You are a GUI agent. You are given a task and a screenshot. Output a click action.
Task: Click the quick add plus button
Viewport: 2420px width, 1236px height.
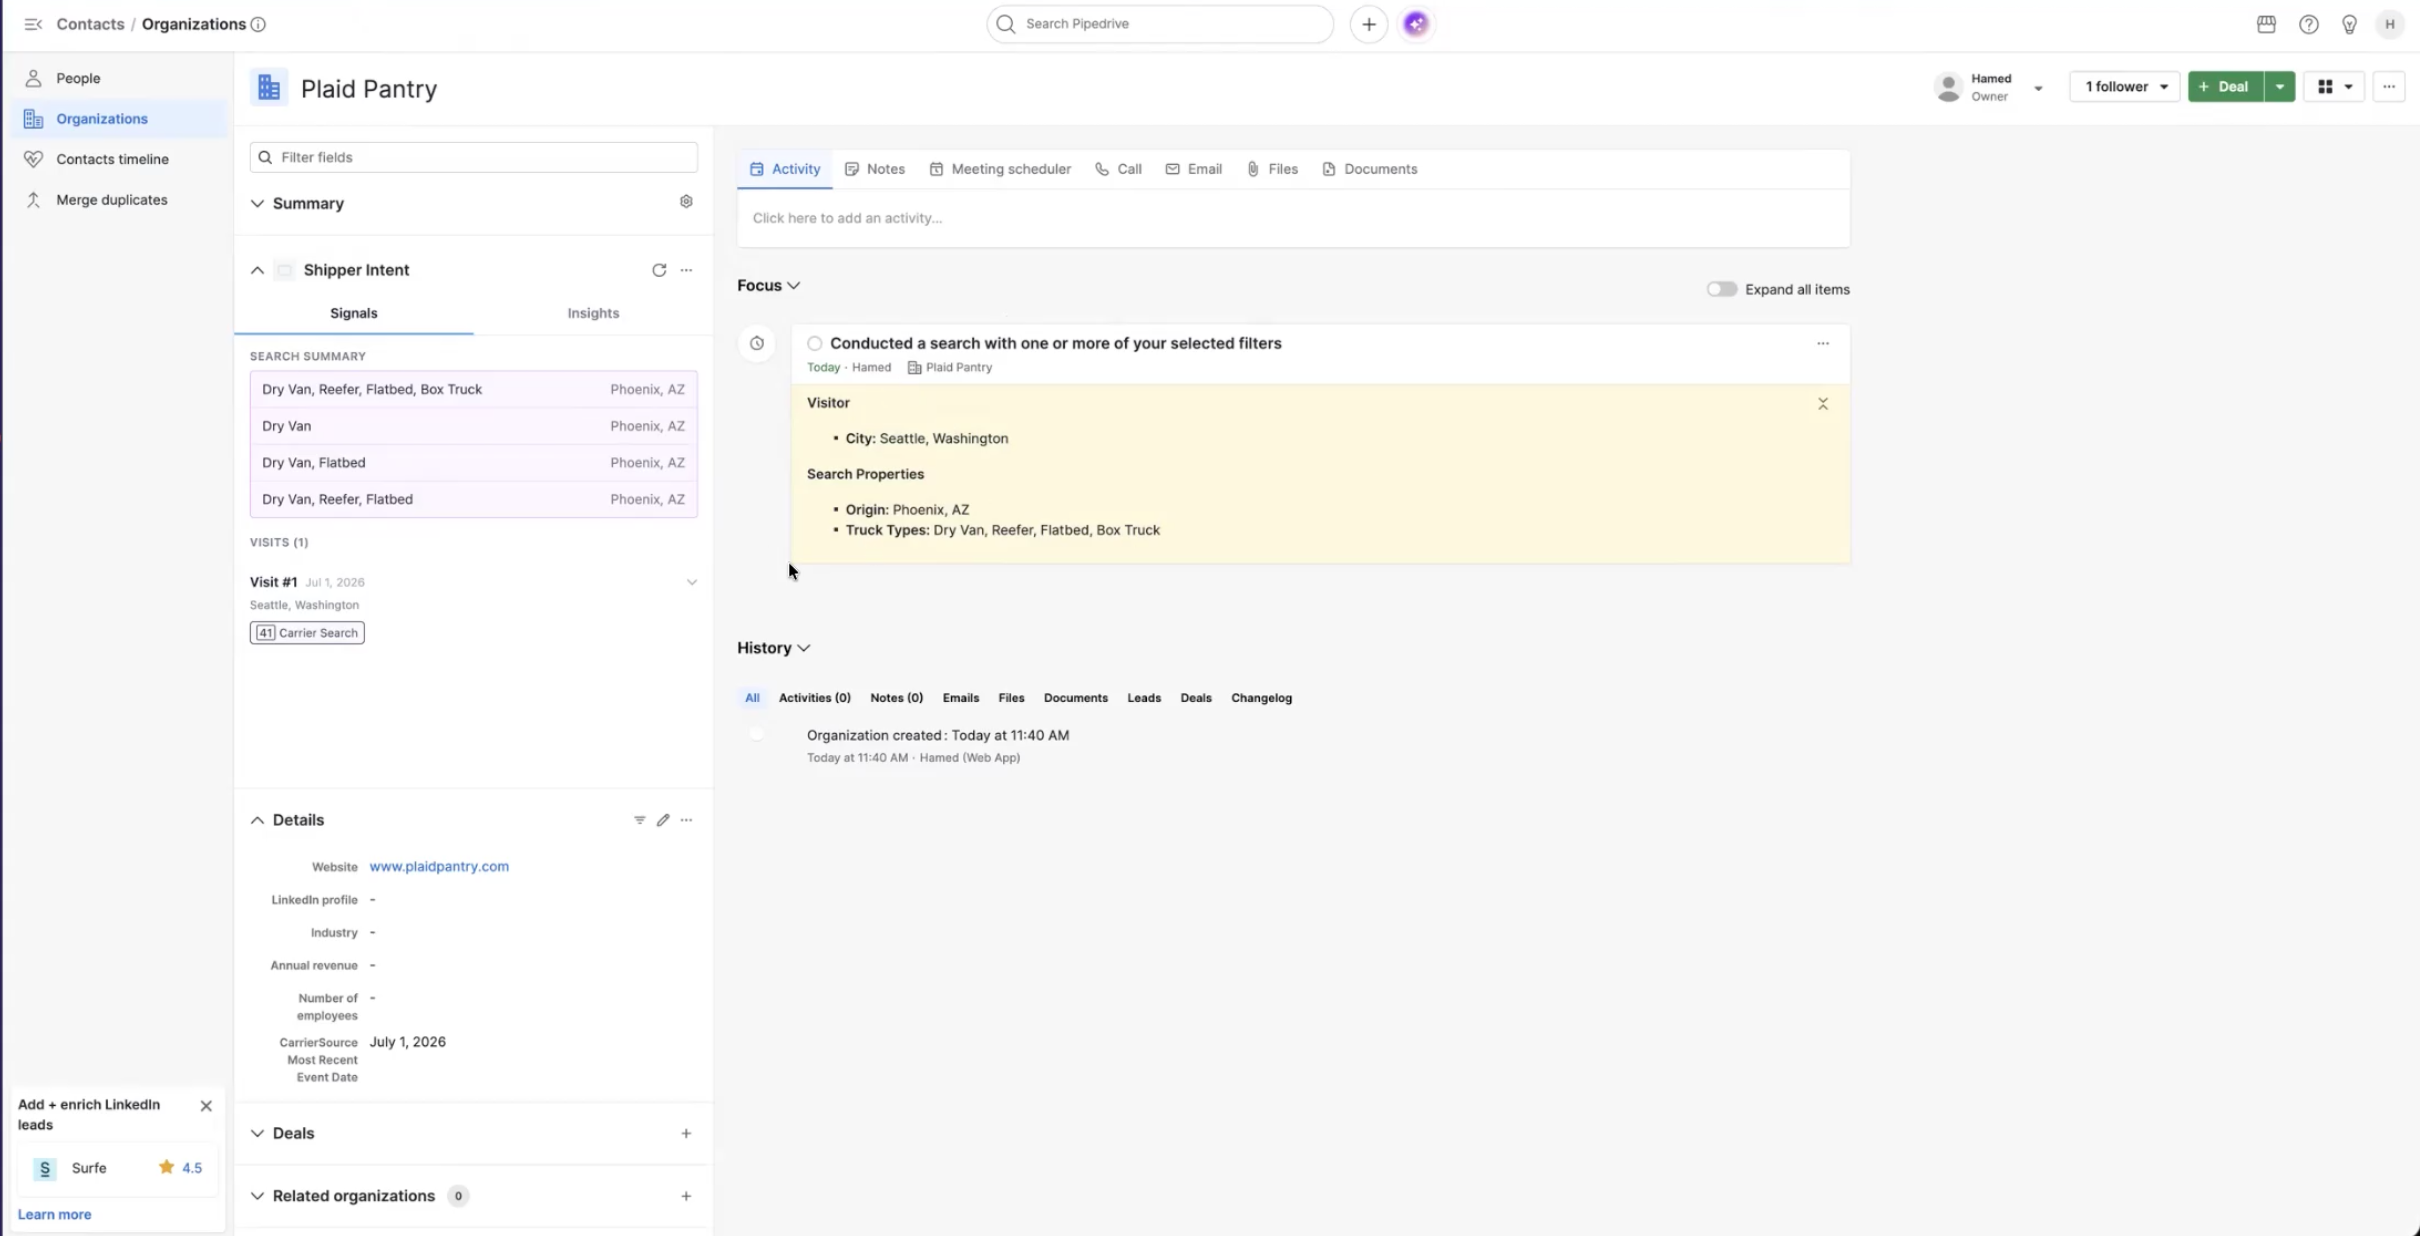pos(1369,24)
